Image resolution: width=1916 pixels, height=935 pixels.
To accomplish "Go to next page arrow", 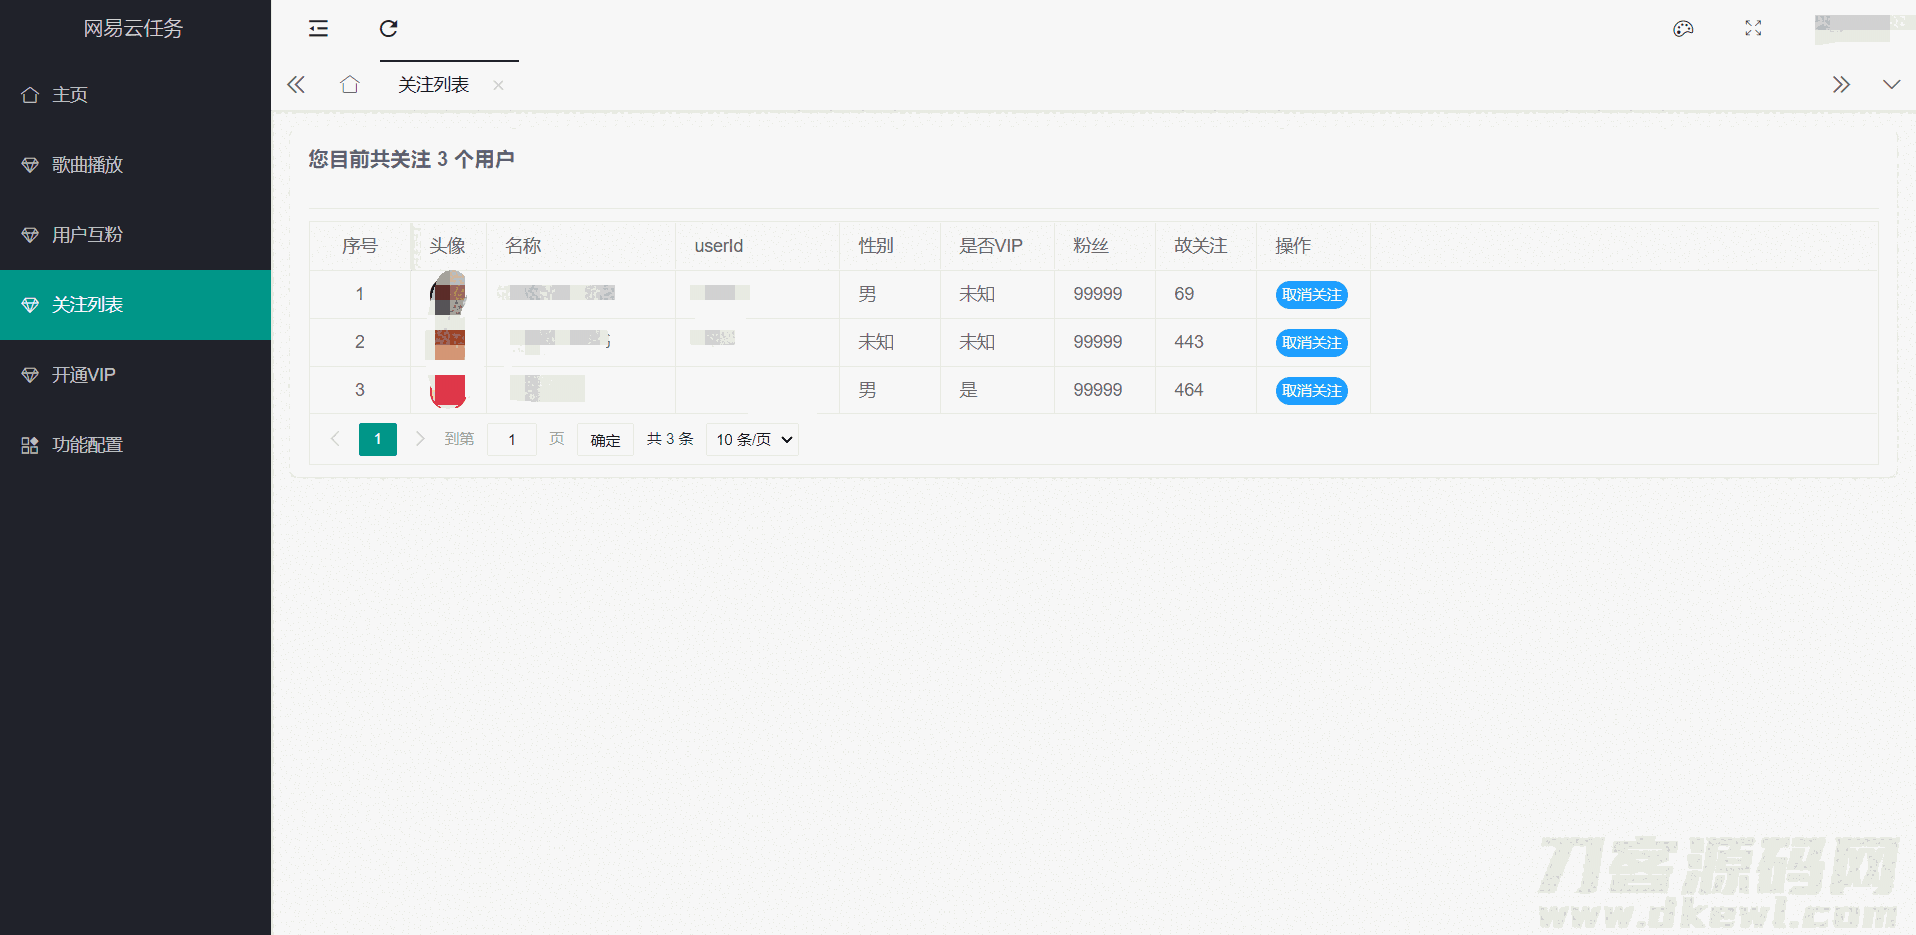I will point(420,439).
